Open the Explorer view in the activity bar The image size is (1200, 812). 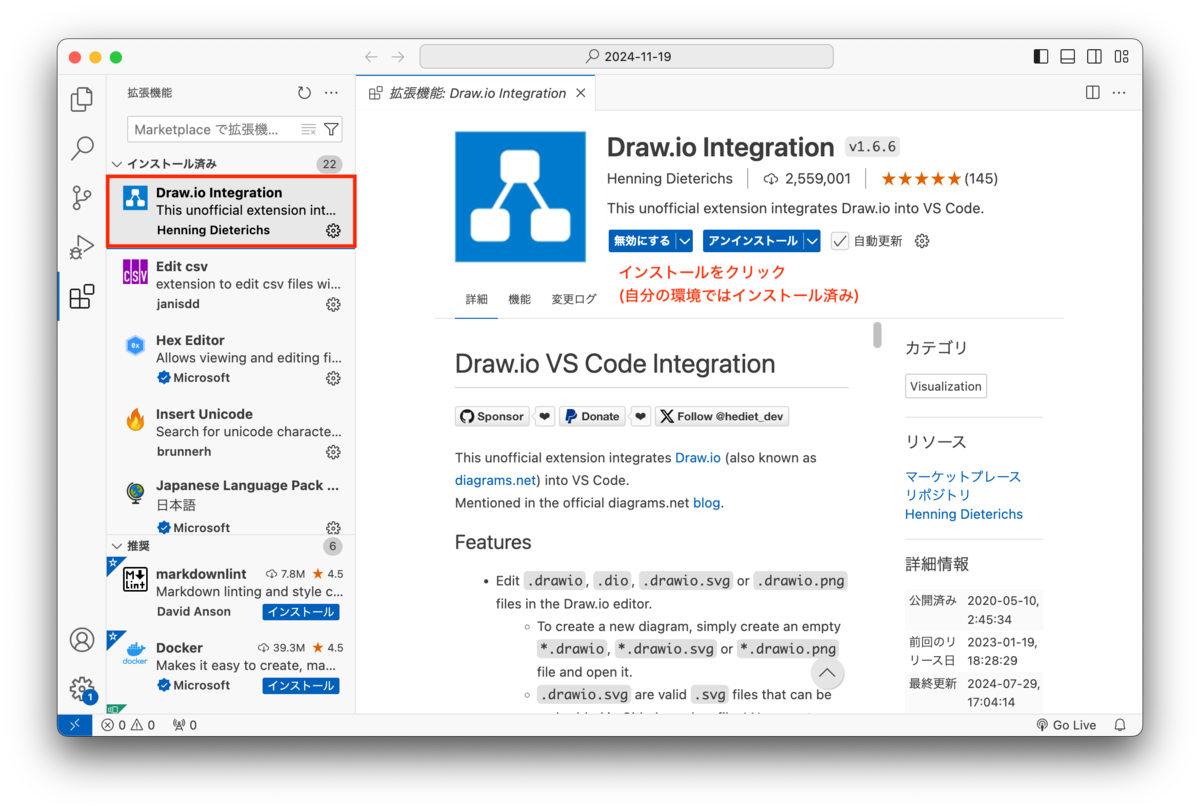81,99
